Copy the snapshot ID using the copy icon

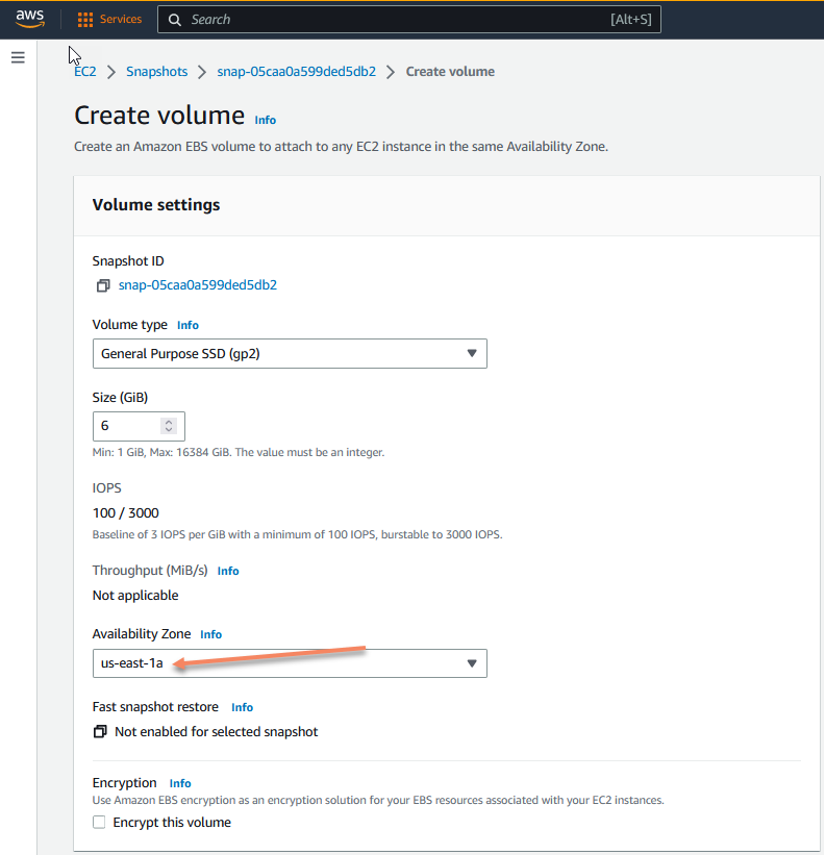click(101, 285)
